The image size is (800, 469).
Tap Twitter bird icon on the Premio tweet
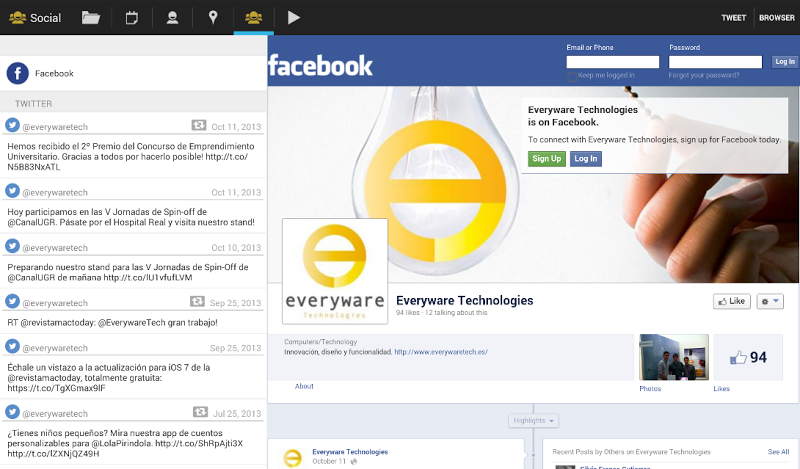click(12, 125)
